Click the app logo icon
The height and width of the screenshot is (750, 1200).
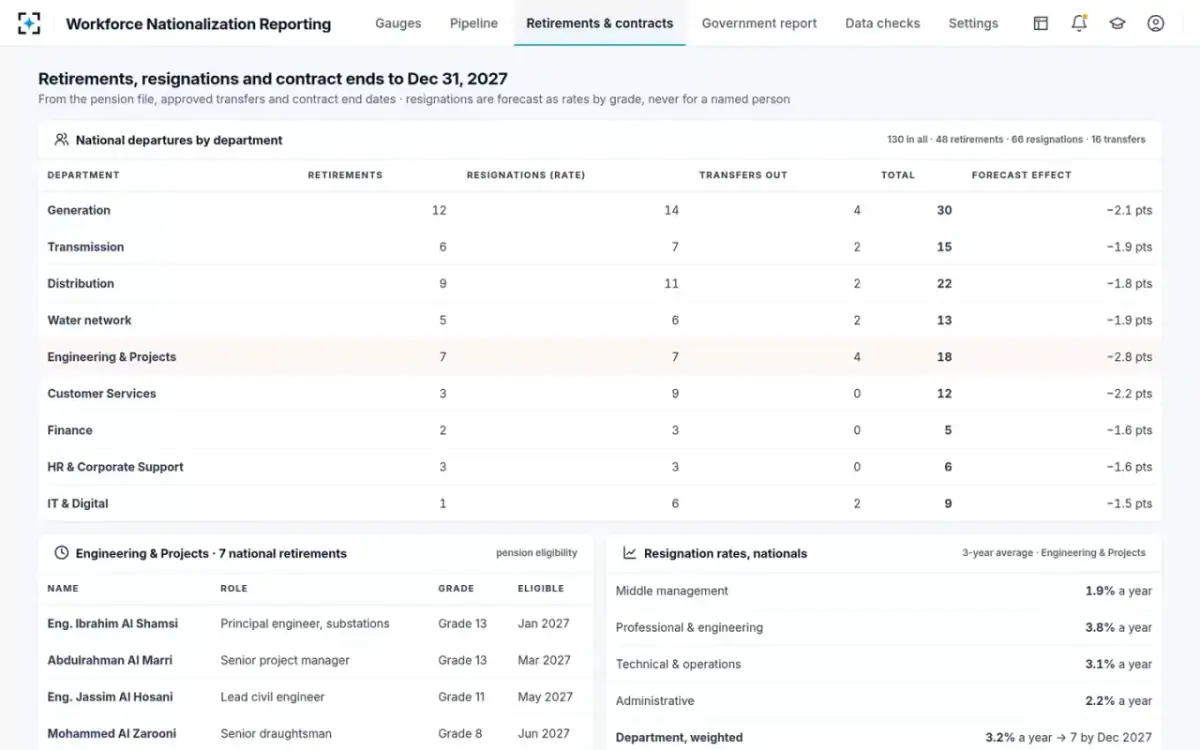(30, 23)
